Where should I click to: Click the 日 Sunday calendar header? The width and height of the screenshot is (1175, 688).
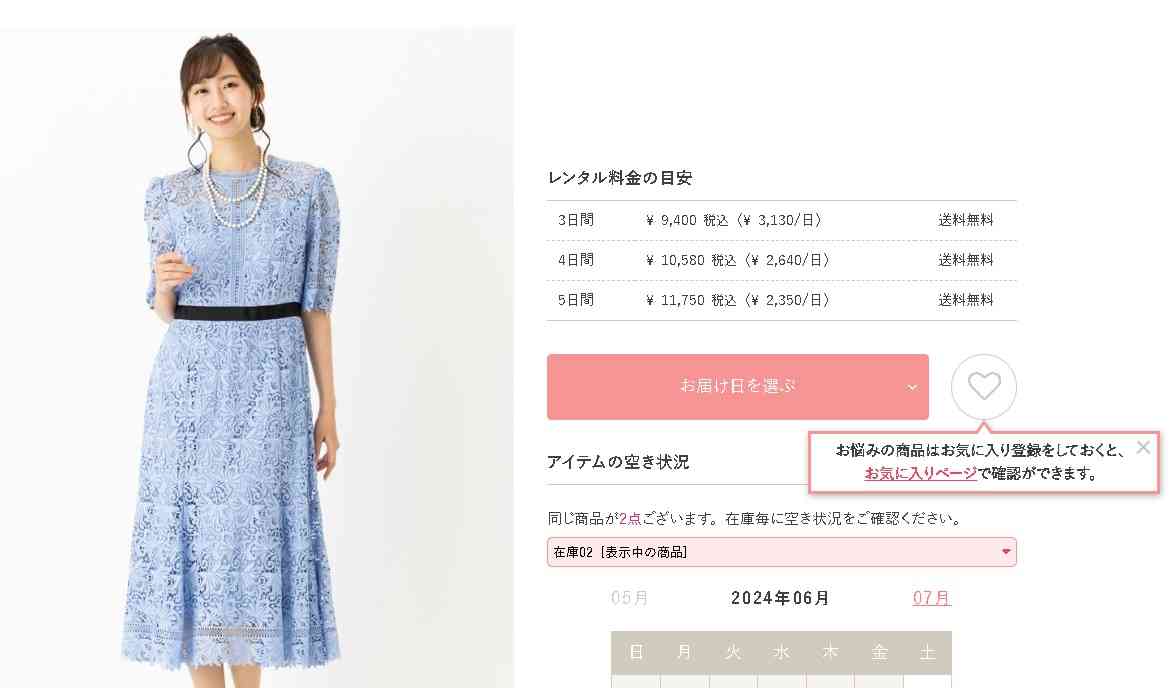click(635, 653)
